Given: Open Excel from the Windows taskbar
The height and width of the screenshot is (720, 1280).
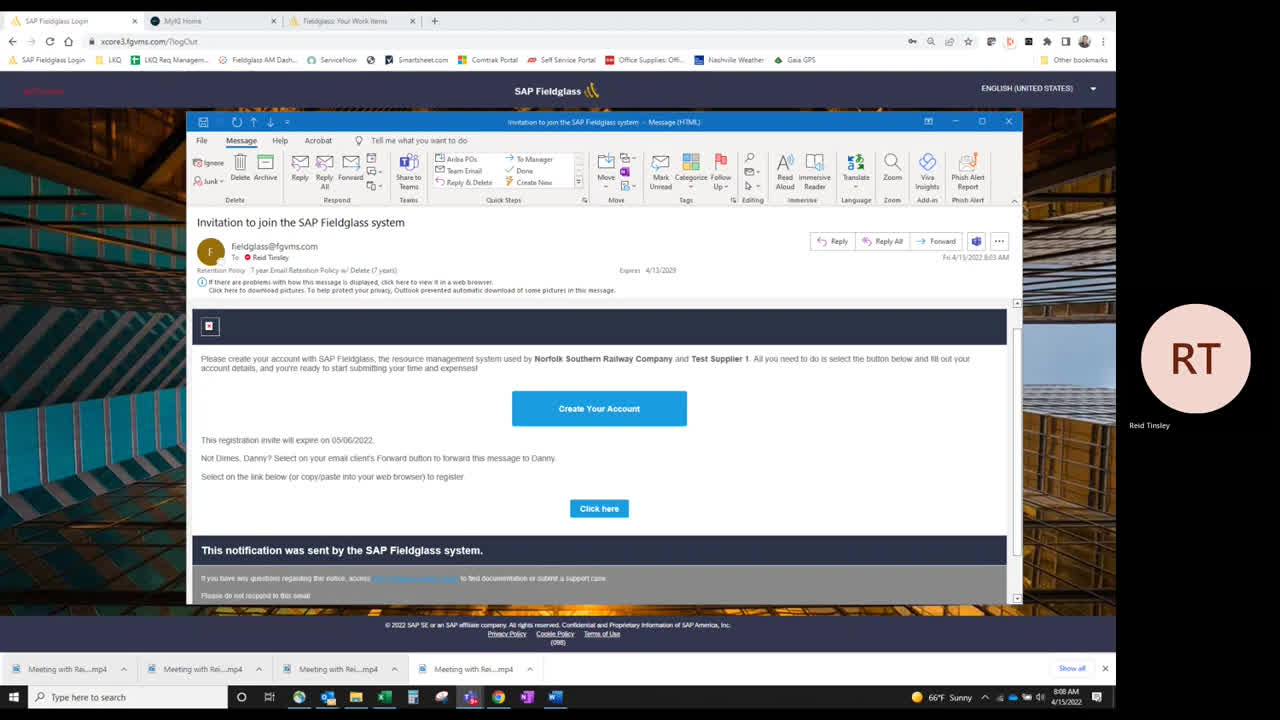Looking at the screenshot, I should click(x=384, y=697).
